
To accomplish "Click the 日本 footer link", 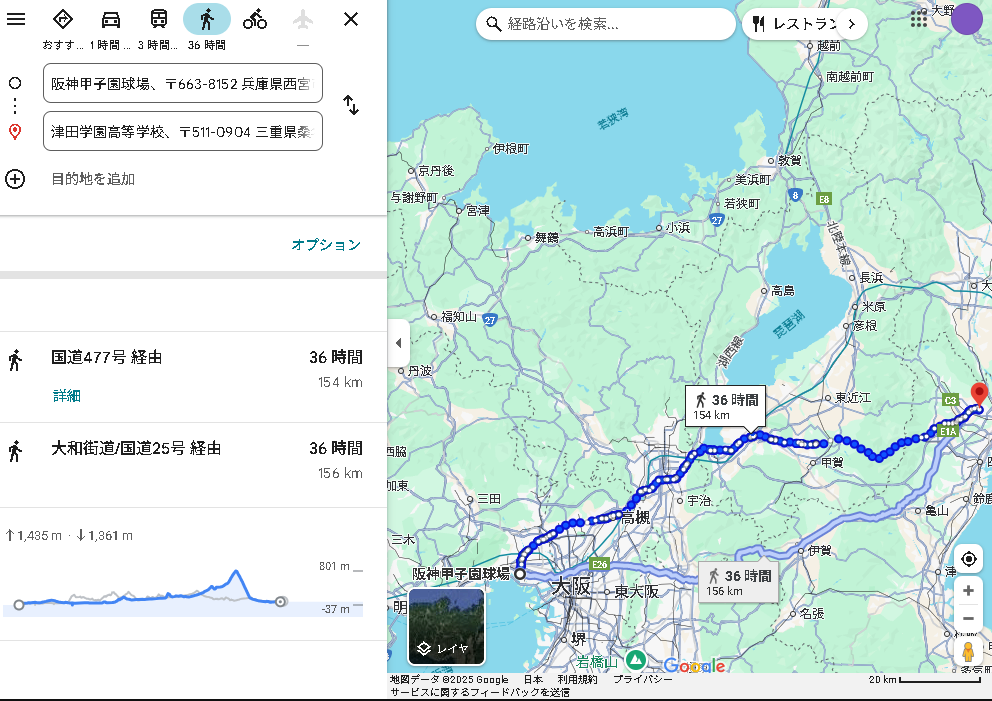I will tap(533, 679).
